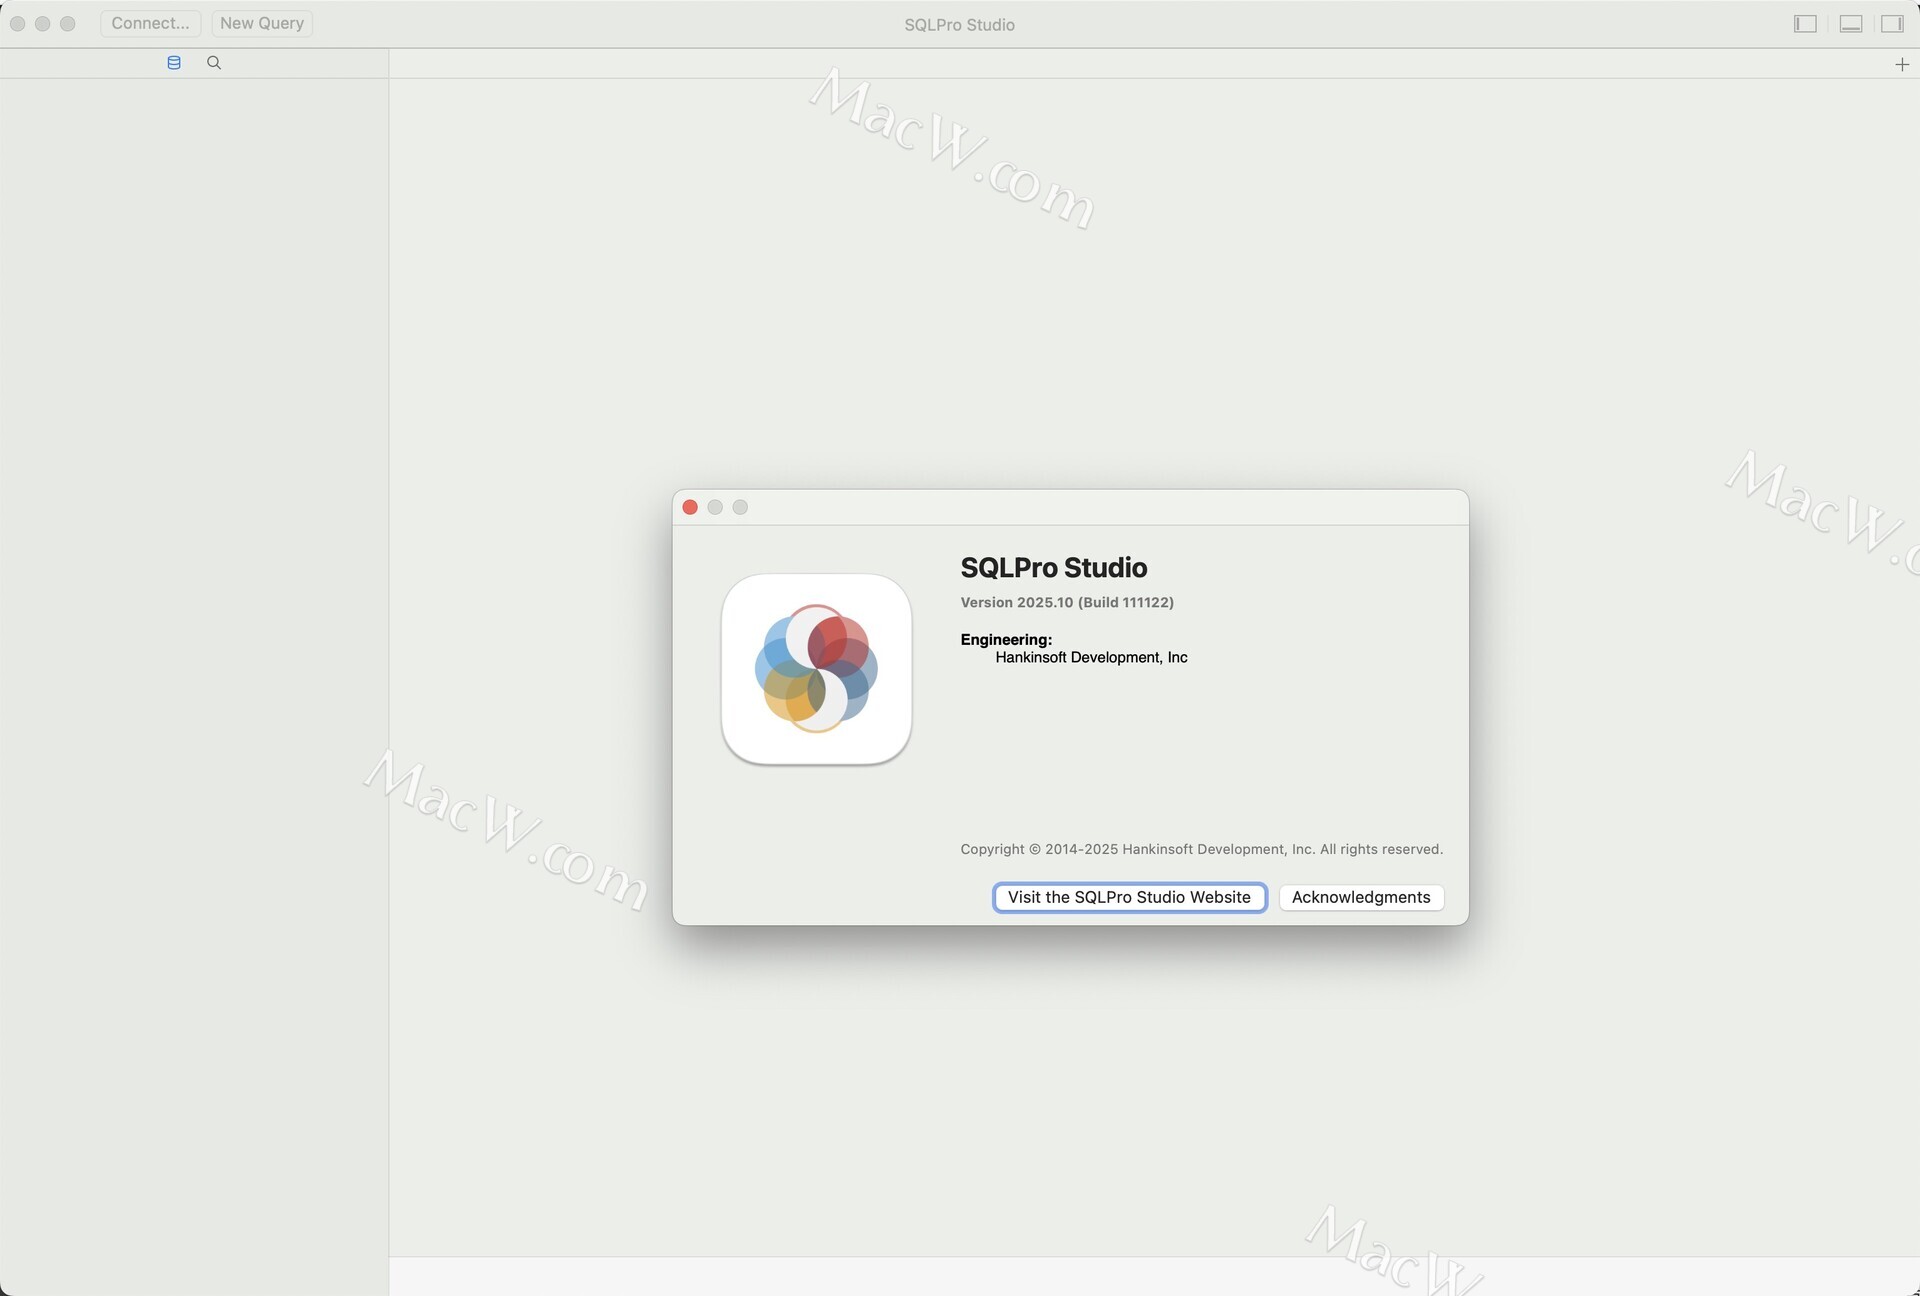
Task: Select the copyright Hankinsoft Development text
Action: pos(1201,849)
